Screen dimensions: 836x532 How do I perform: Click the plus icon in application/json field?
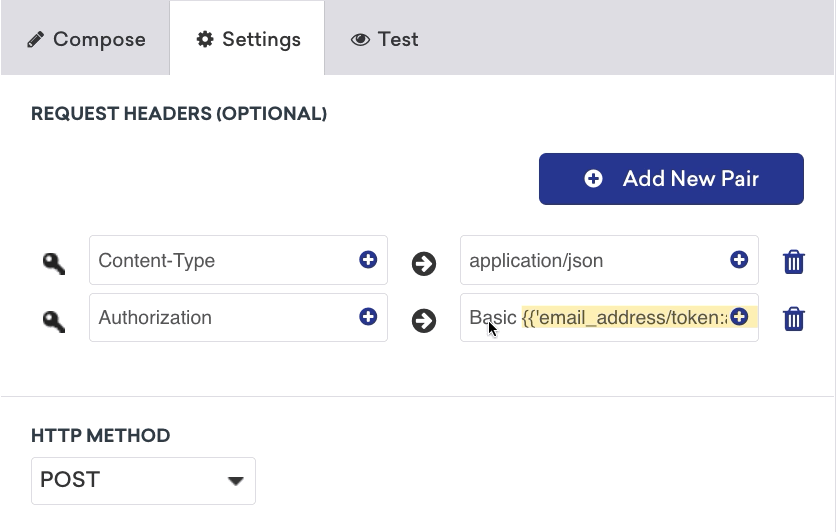pos(739,260)
